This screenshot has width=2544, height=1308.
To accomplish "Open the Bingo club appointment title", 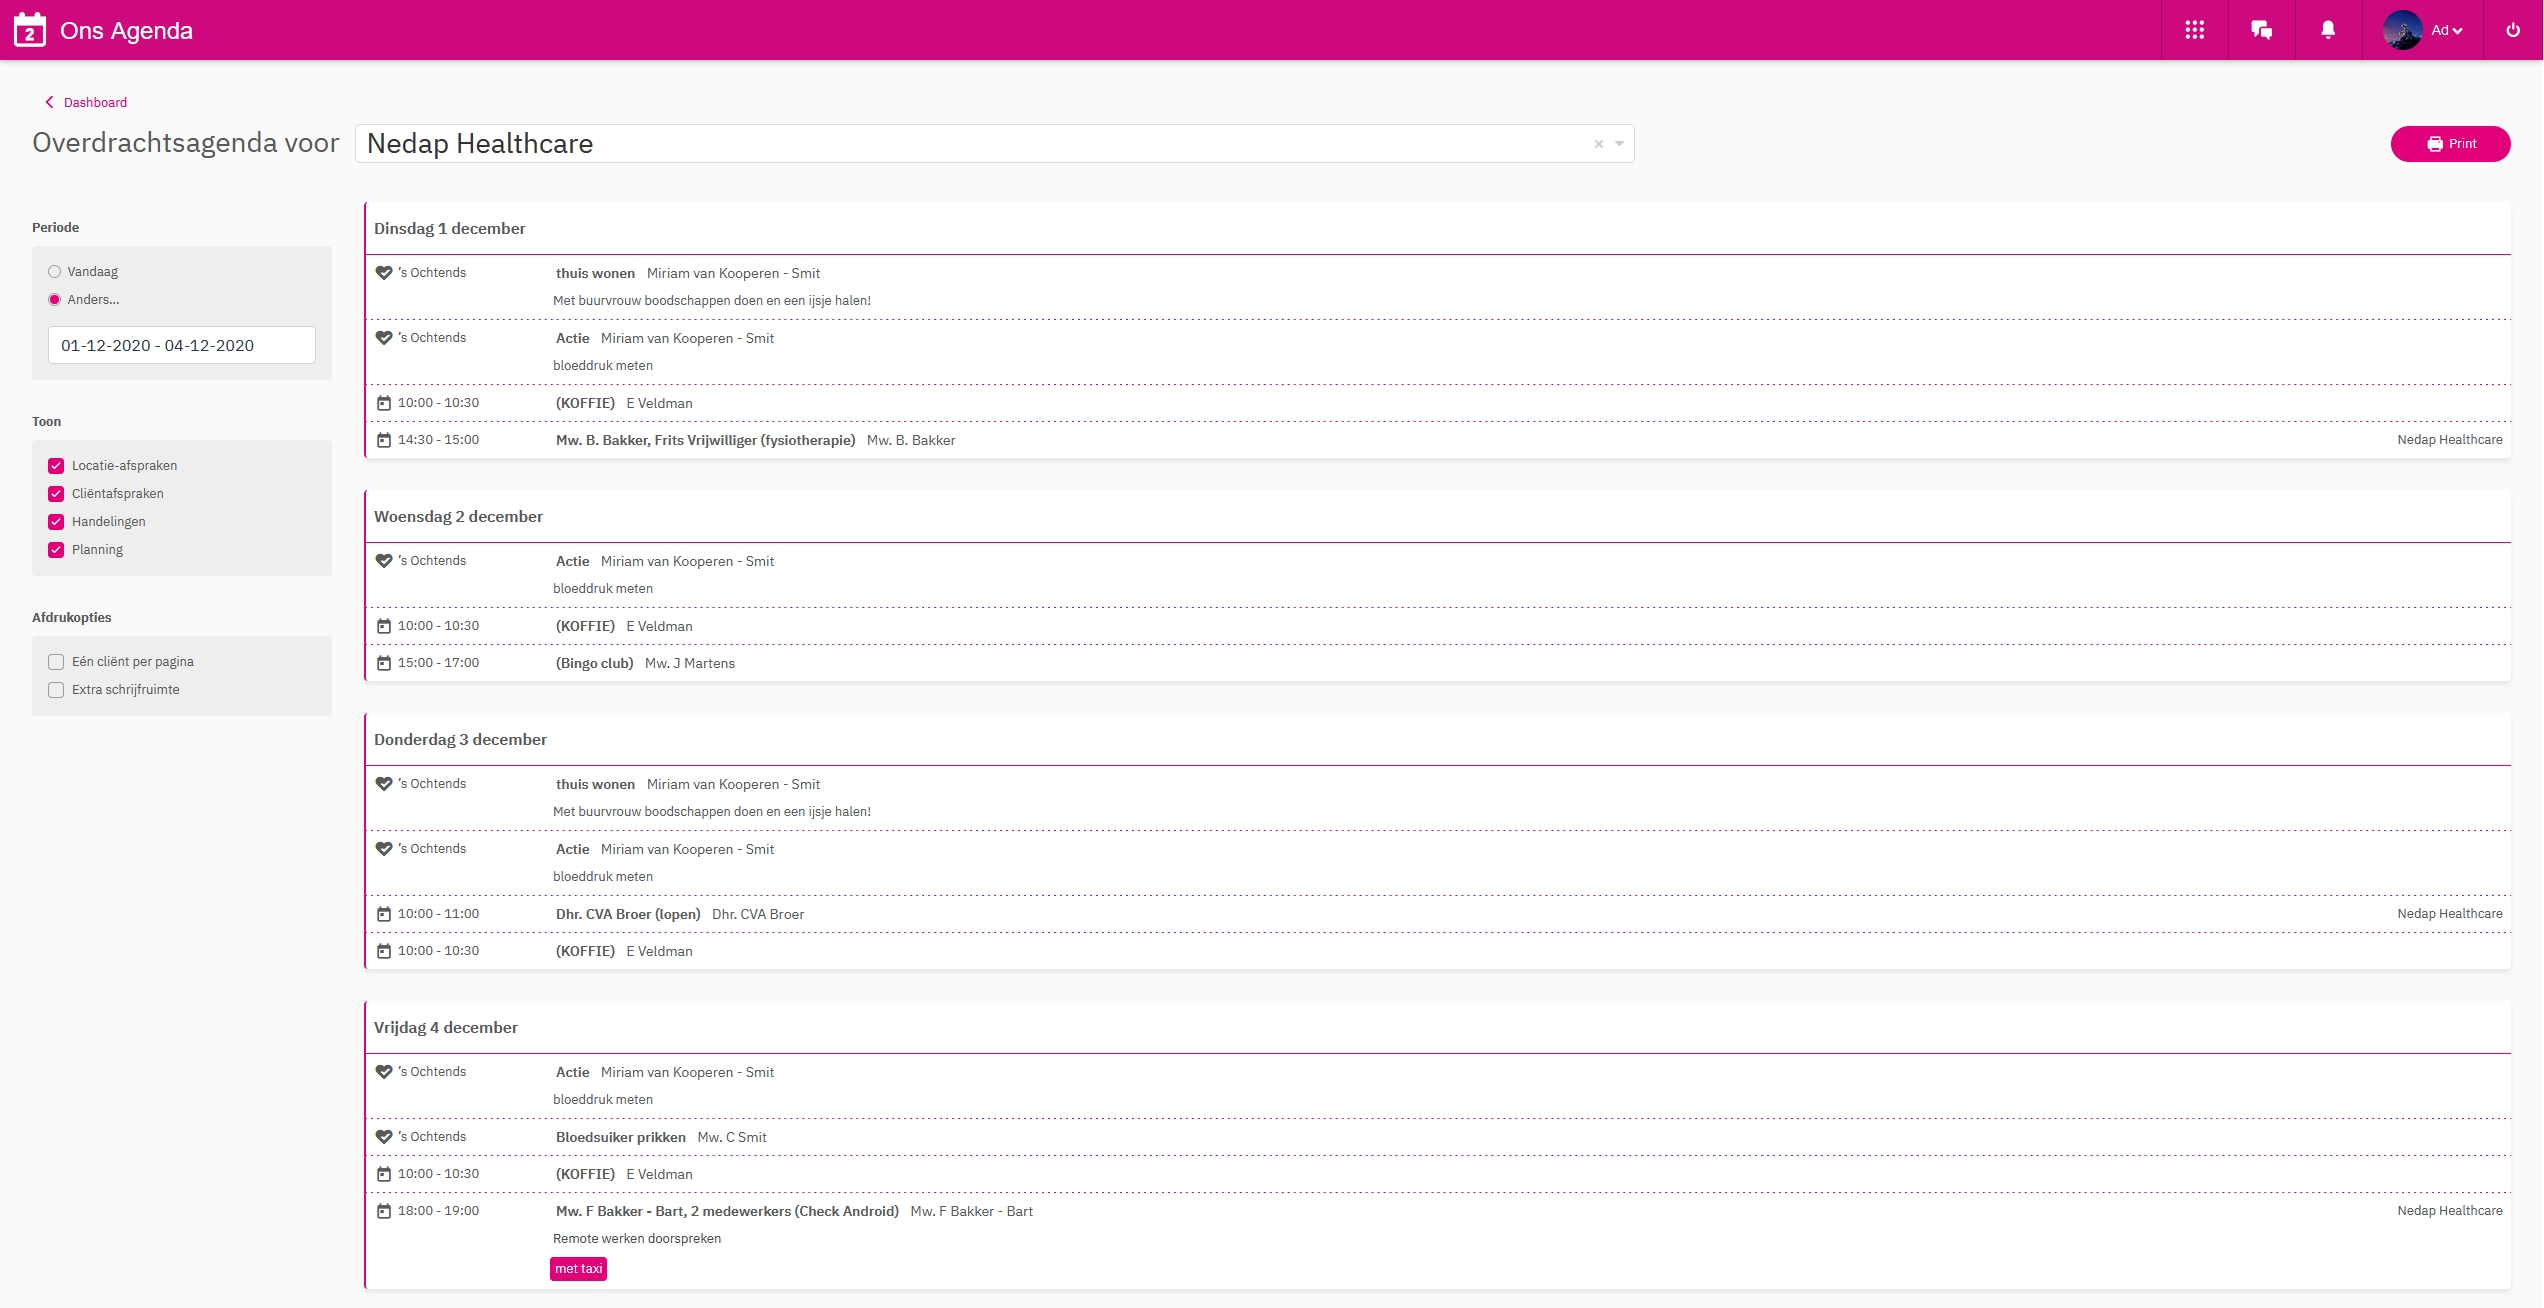I will tap(595, 663).
